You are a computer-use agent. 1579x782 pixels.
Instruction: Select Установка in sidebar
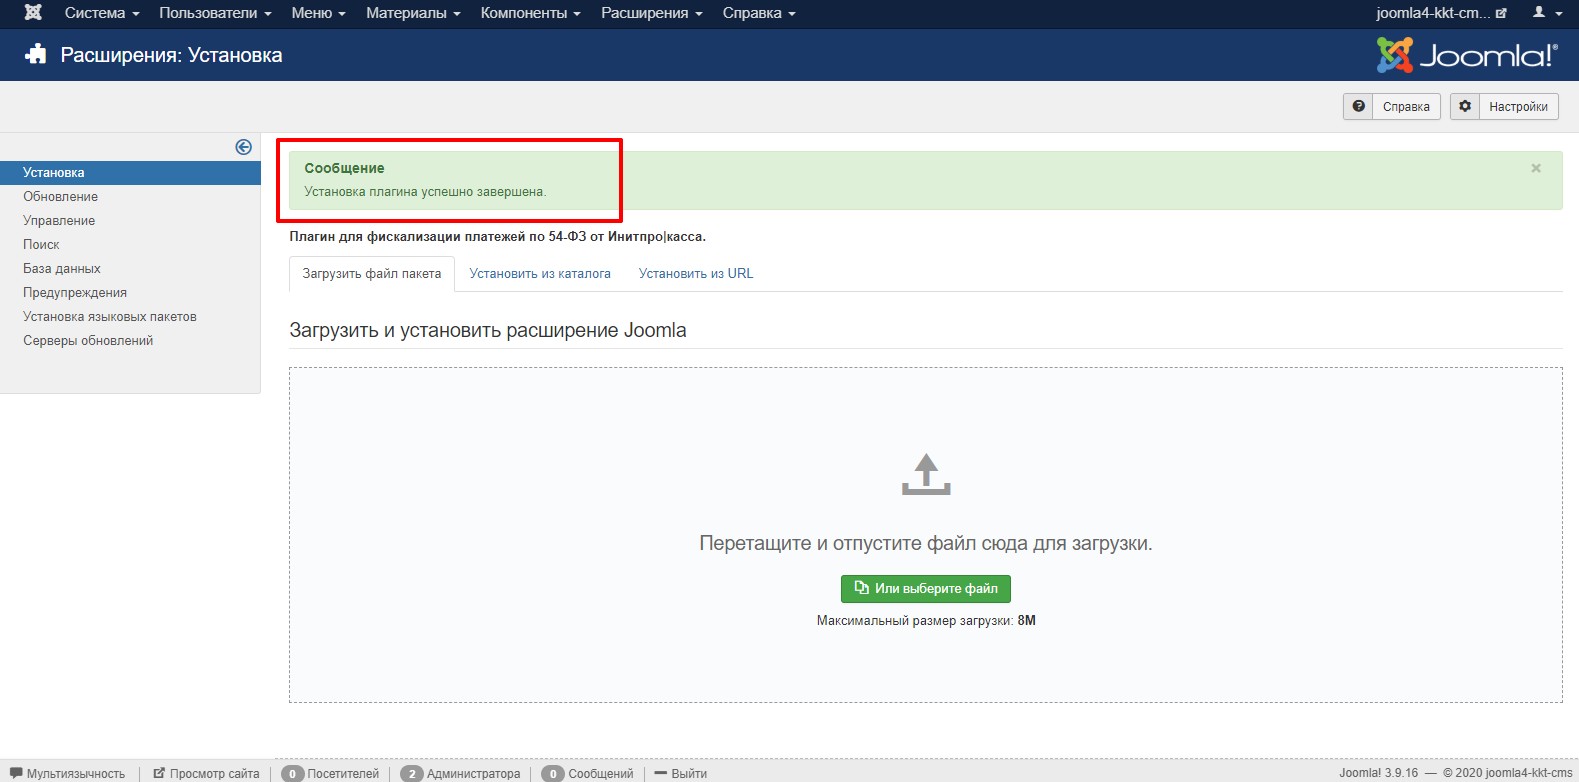[130, 173]
